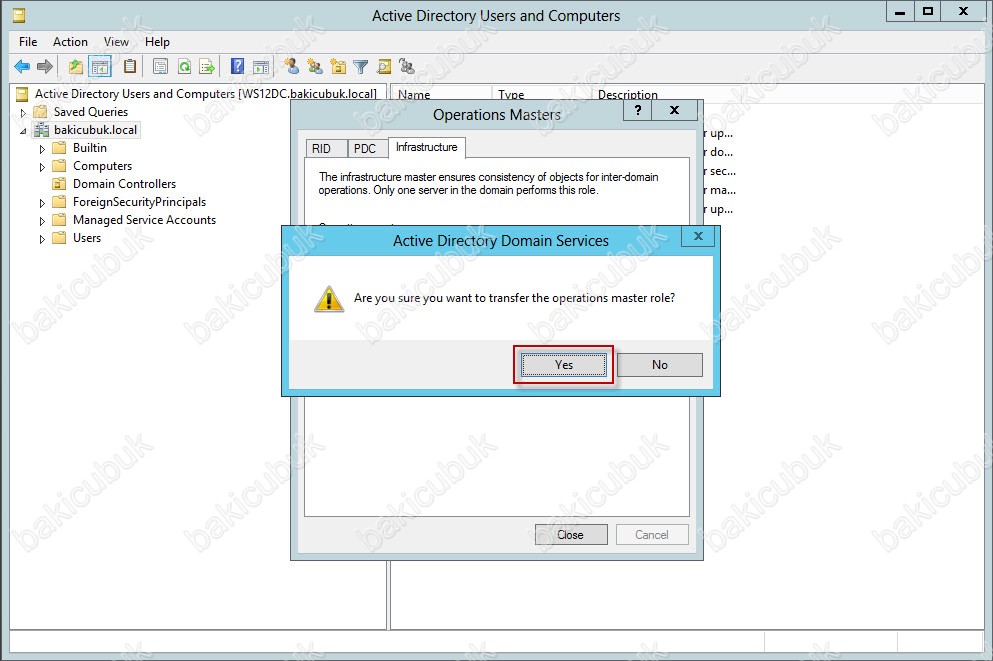Select the Users tree item
The image size is (993, 661).
tap(87, 238)
